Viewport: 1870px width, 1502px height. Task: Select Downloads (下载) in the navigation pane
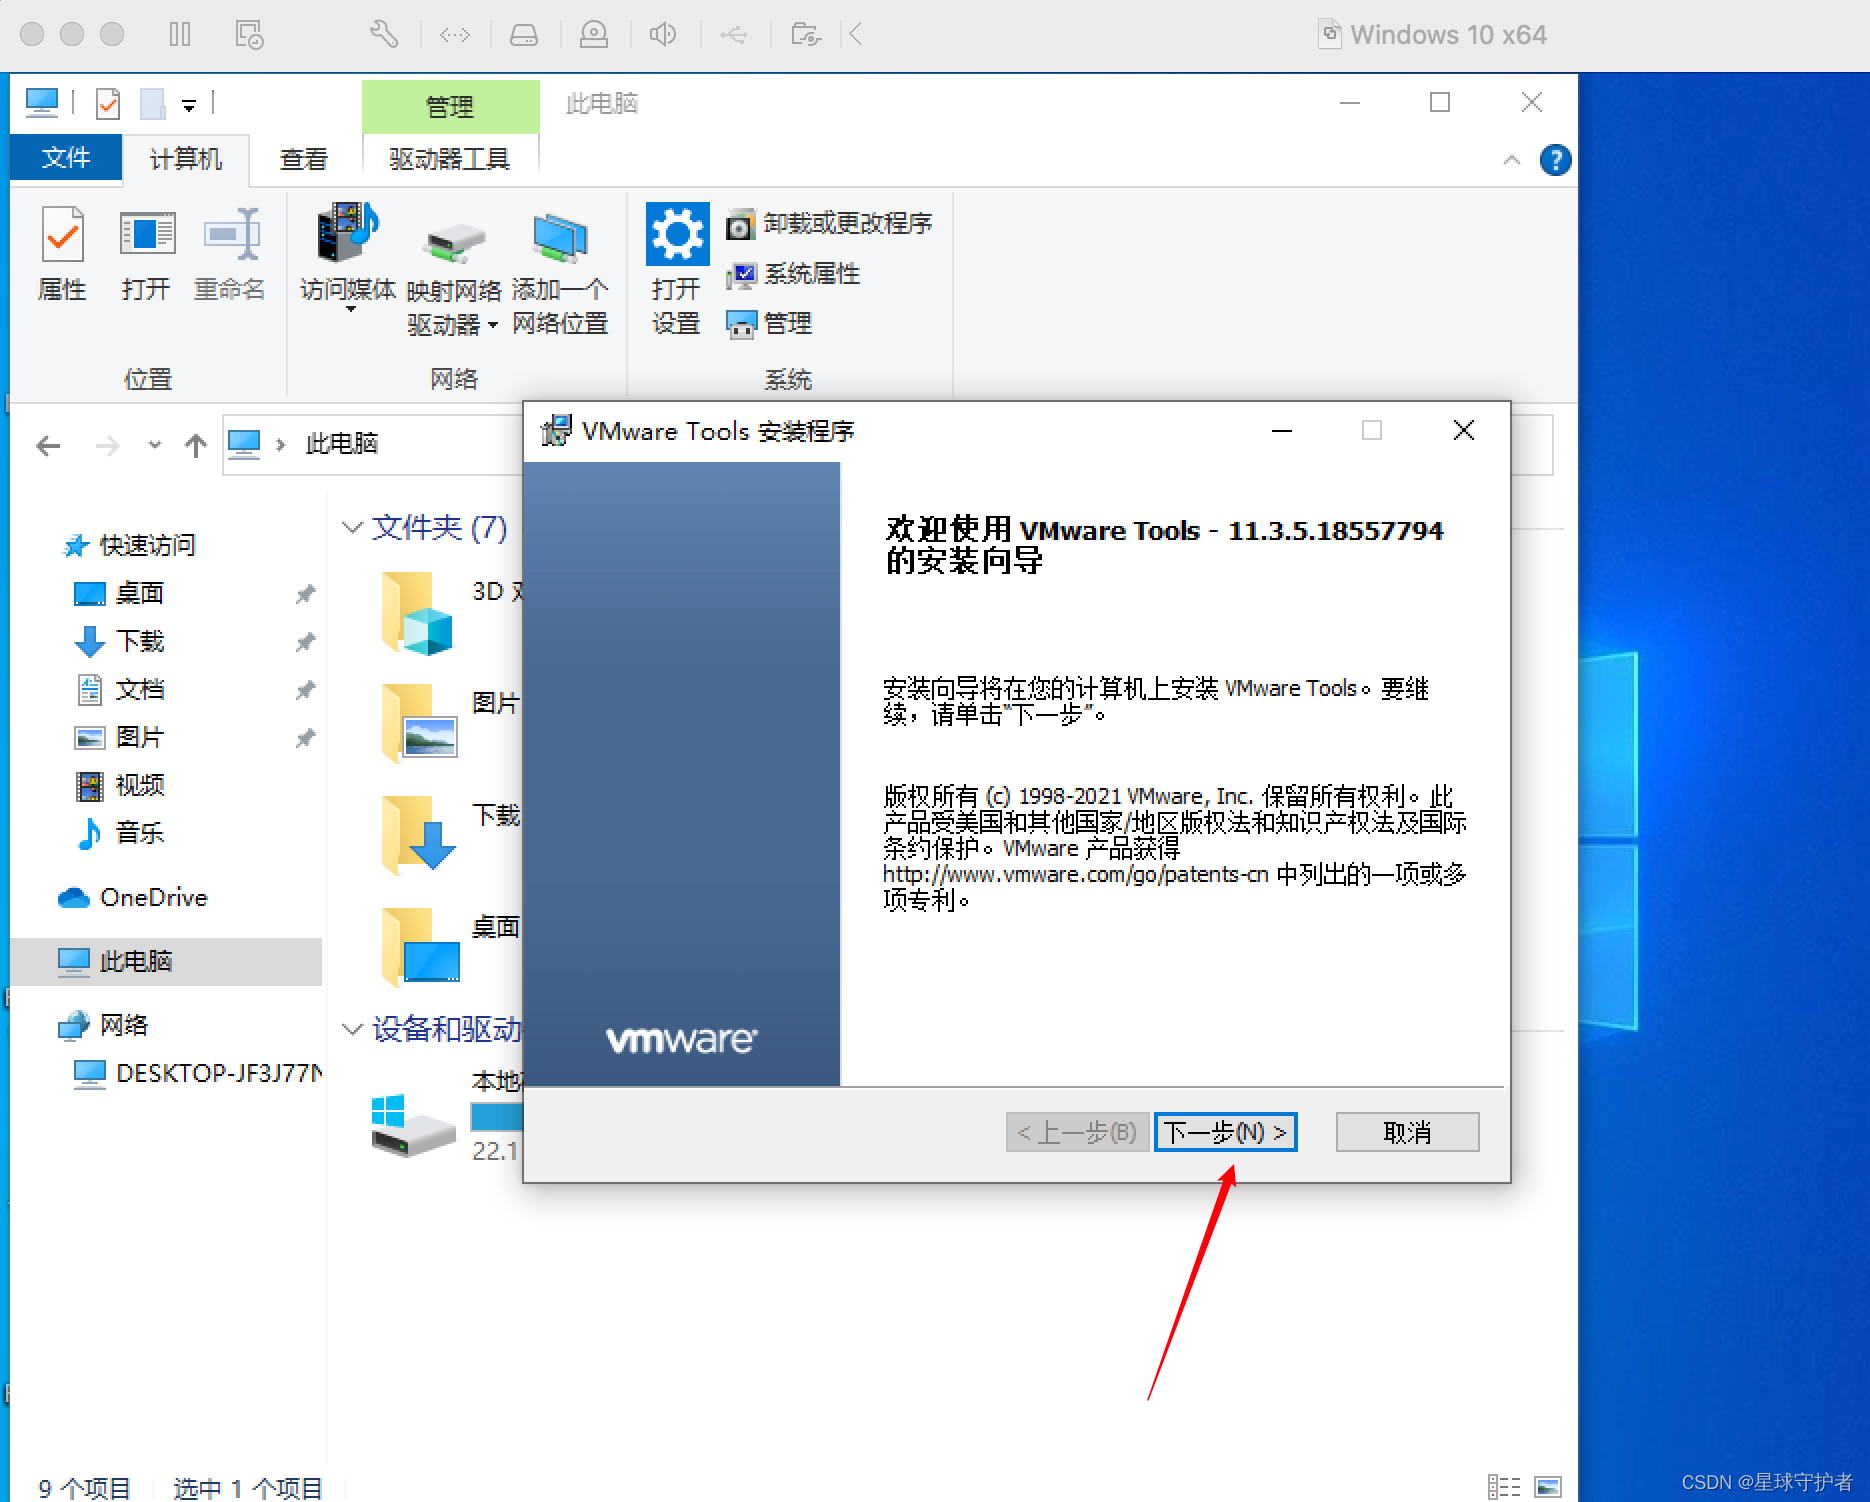click(119, 641)
